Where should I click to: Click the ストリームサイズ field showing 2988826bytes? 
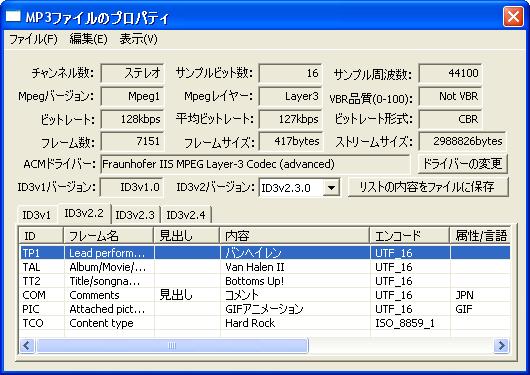coord(462,141)
